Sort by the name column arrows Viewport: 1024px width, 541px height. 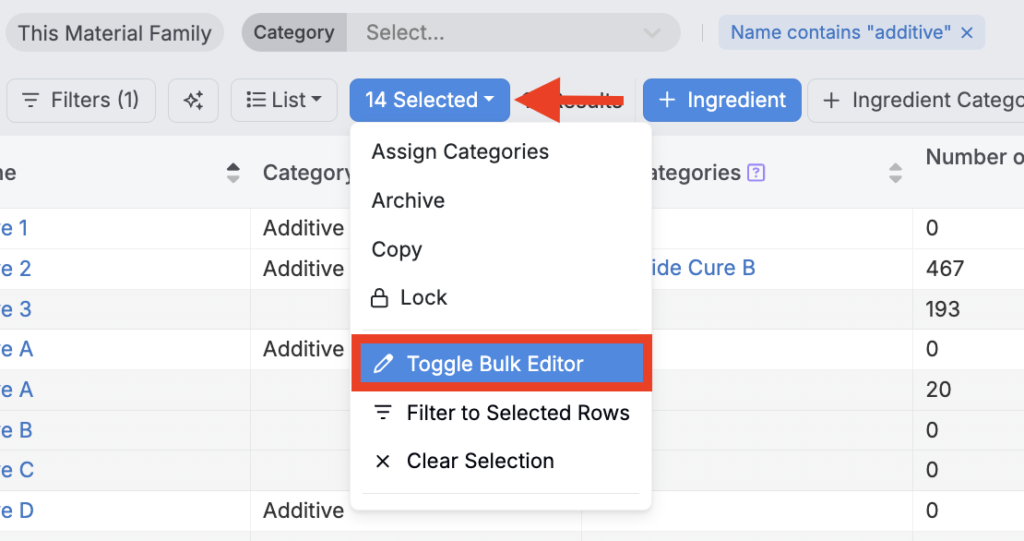point(233,173)
